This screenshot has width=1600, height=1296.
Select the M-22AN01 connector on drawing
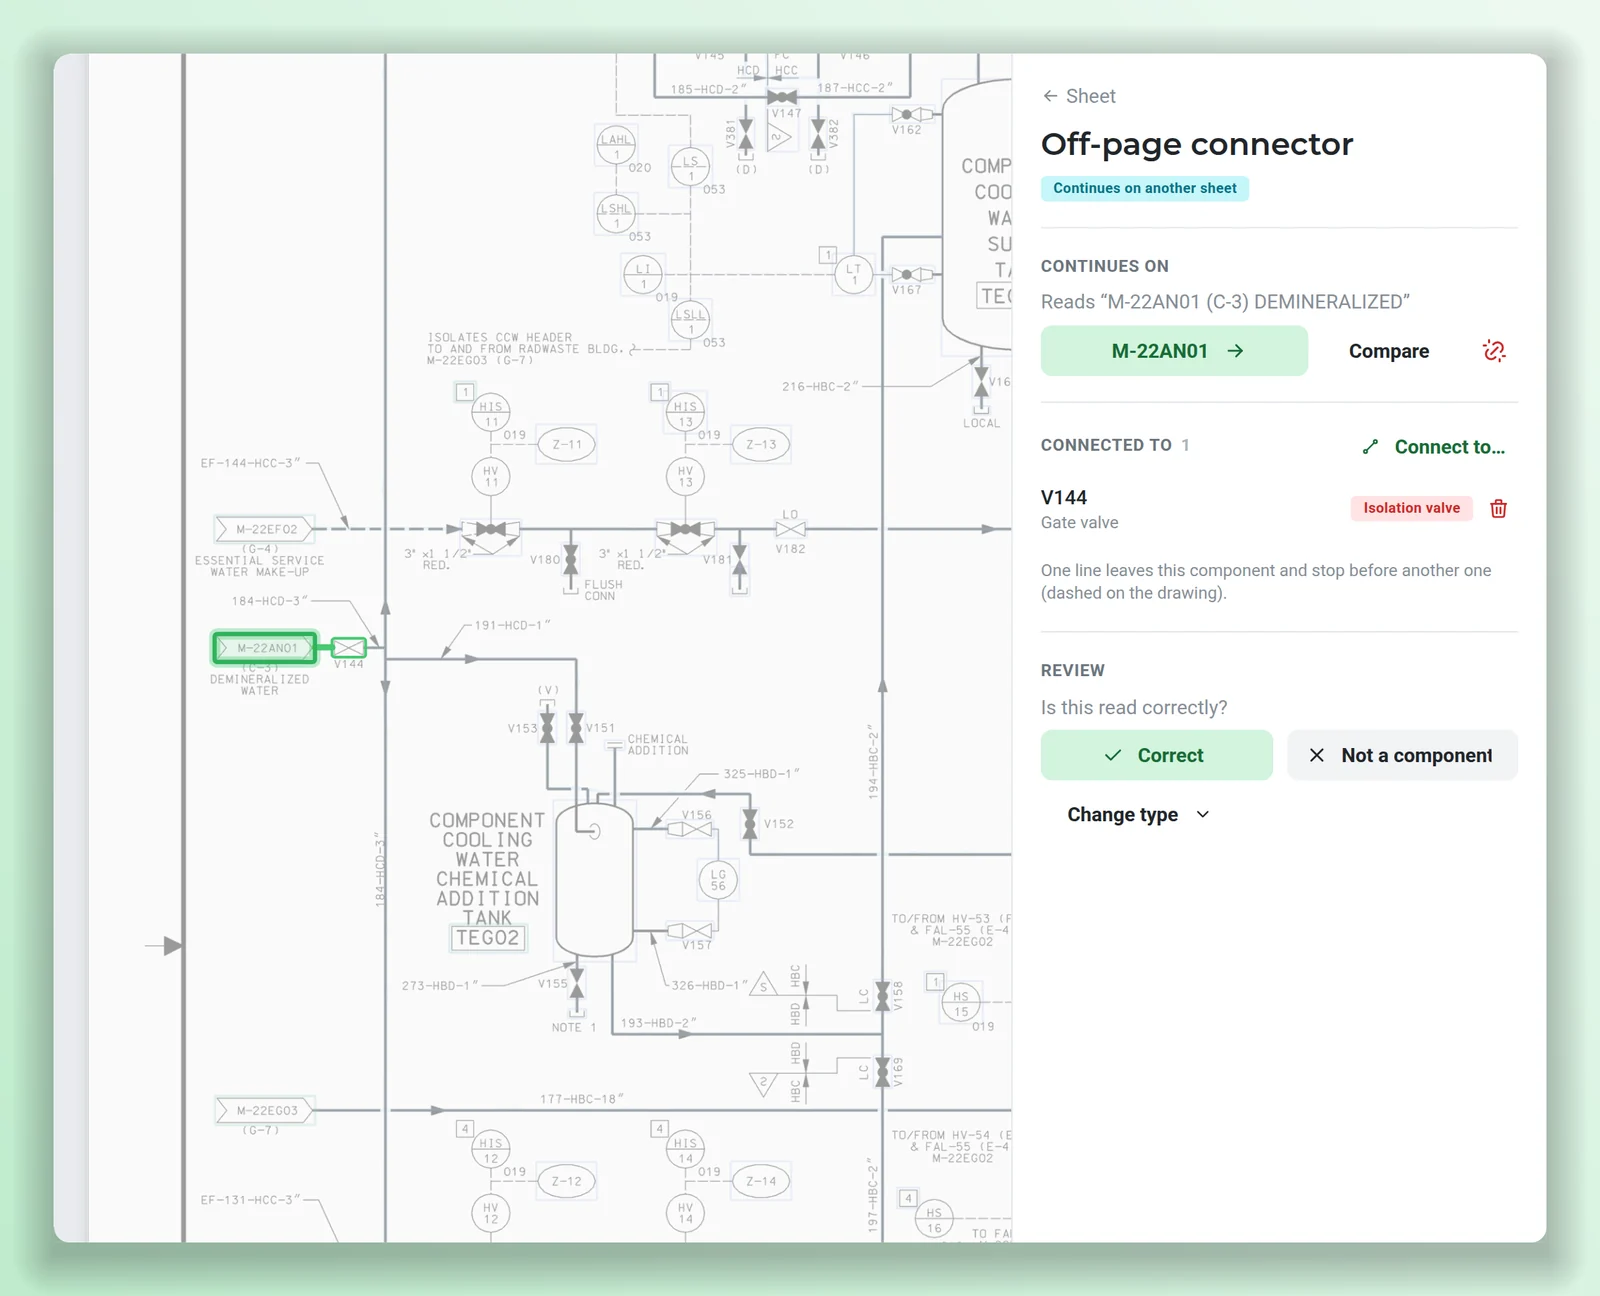click(265, 648)
